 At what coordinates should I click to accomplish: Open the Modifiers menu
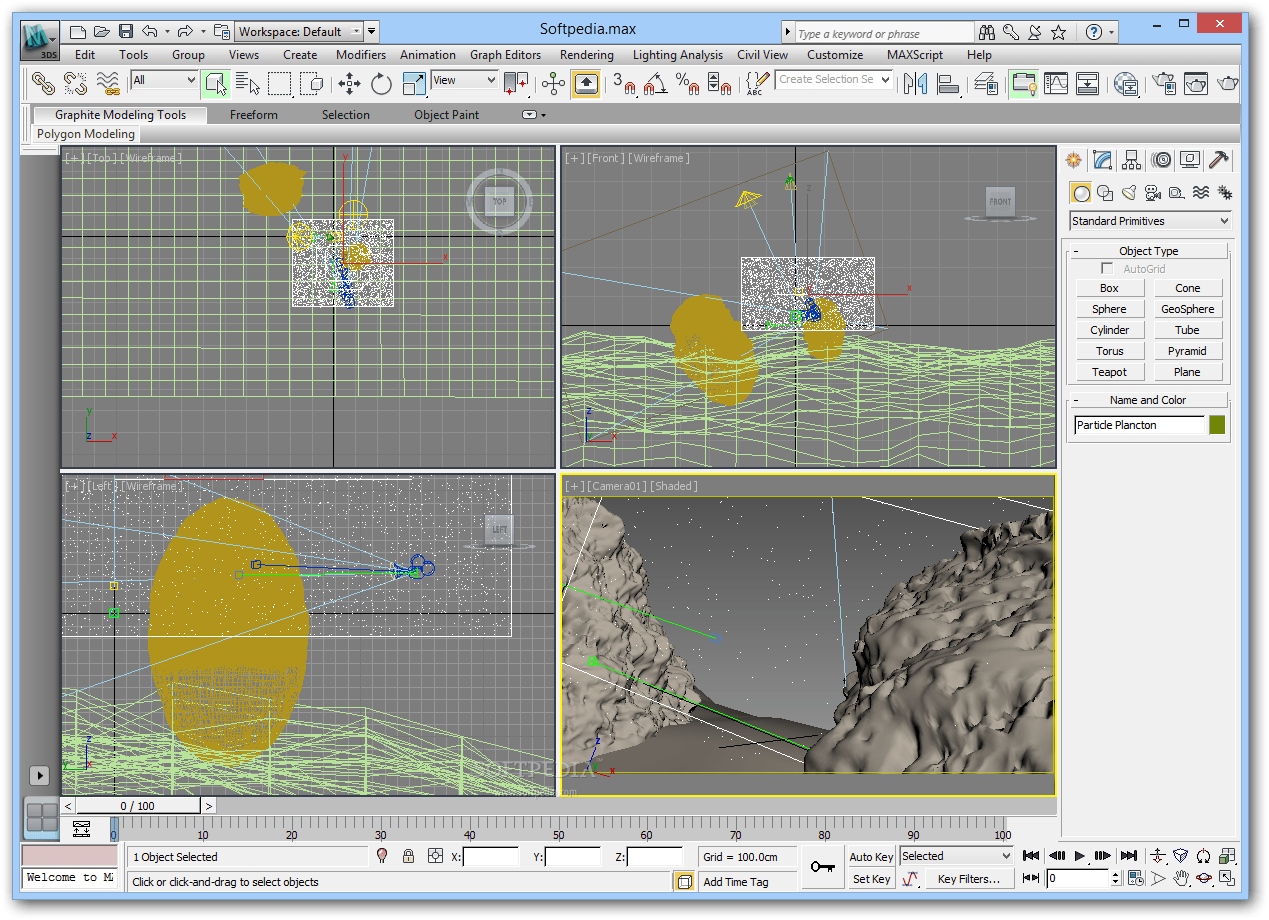coord(360,55)
